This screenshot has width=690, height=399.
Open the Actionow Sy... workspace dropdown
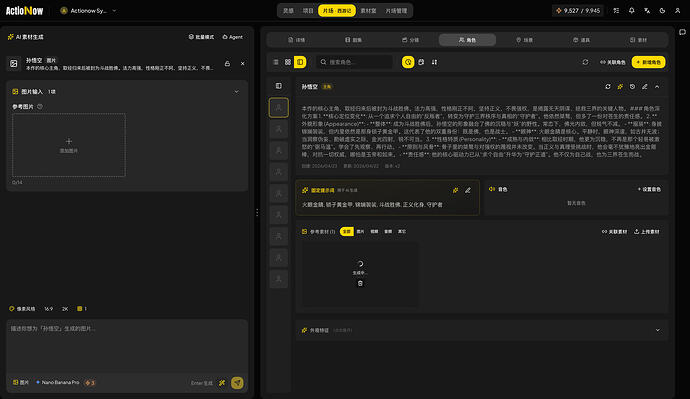point(88,11)
